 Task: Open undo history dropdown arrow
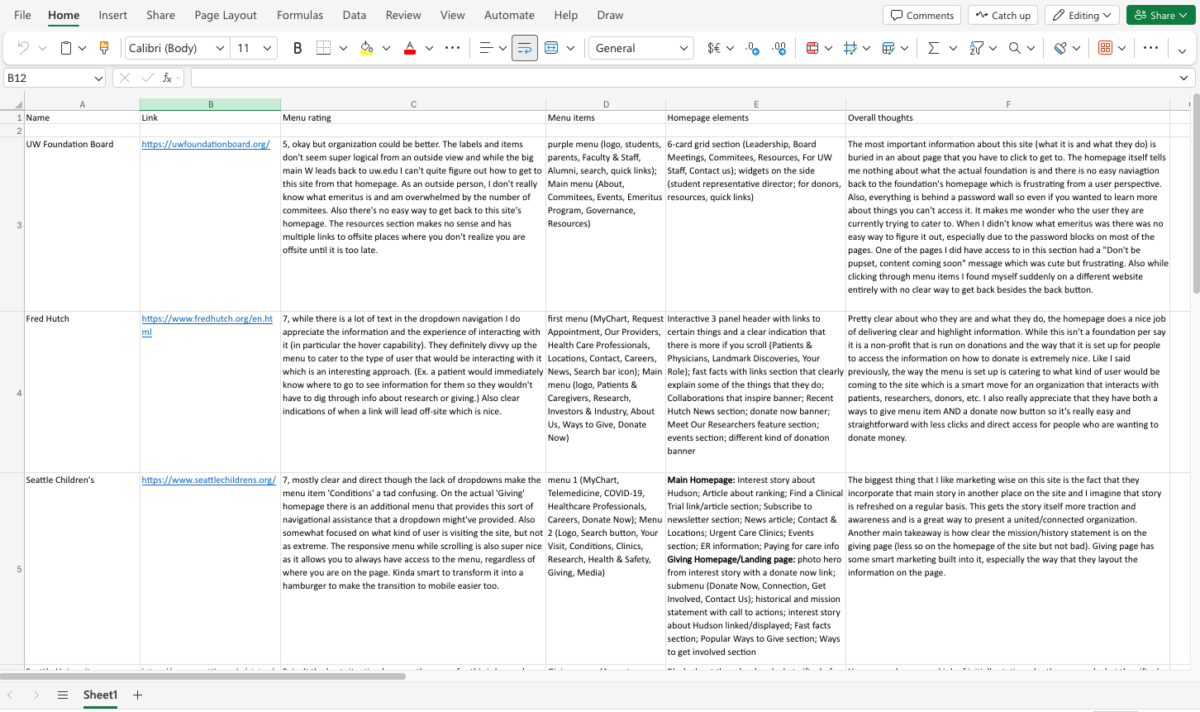pyautogui.click(x=40, y=48)
